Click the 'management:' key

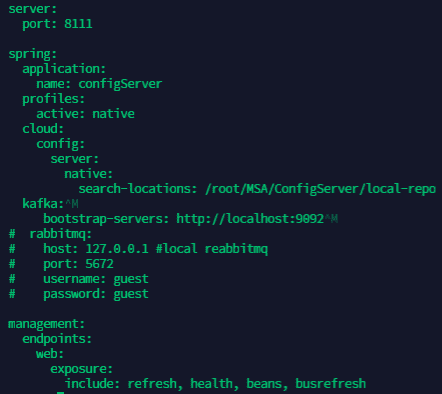click(47, 324)
